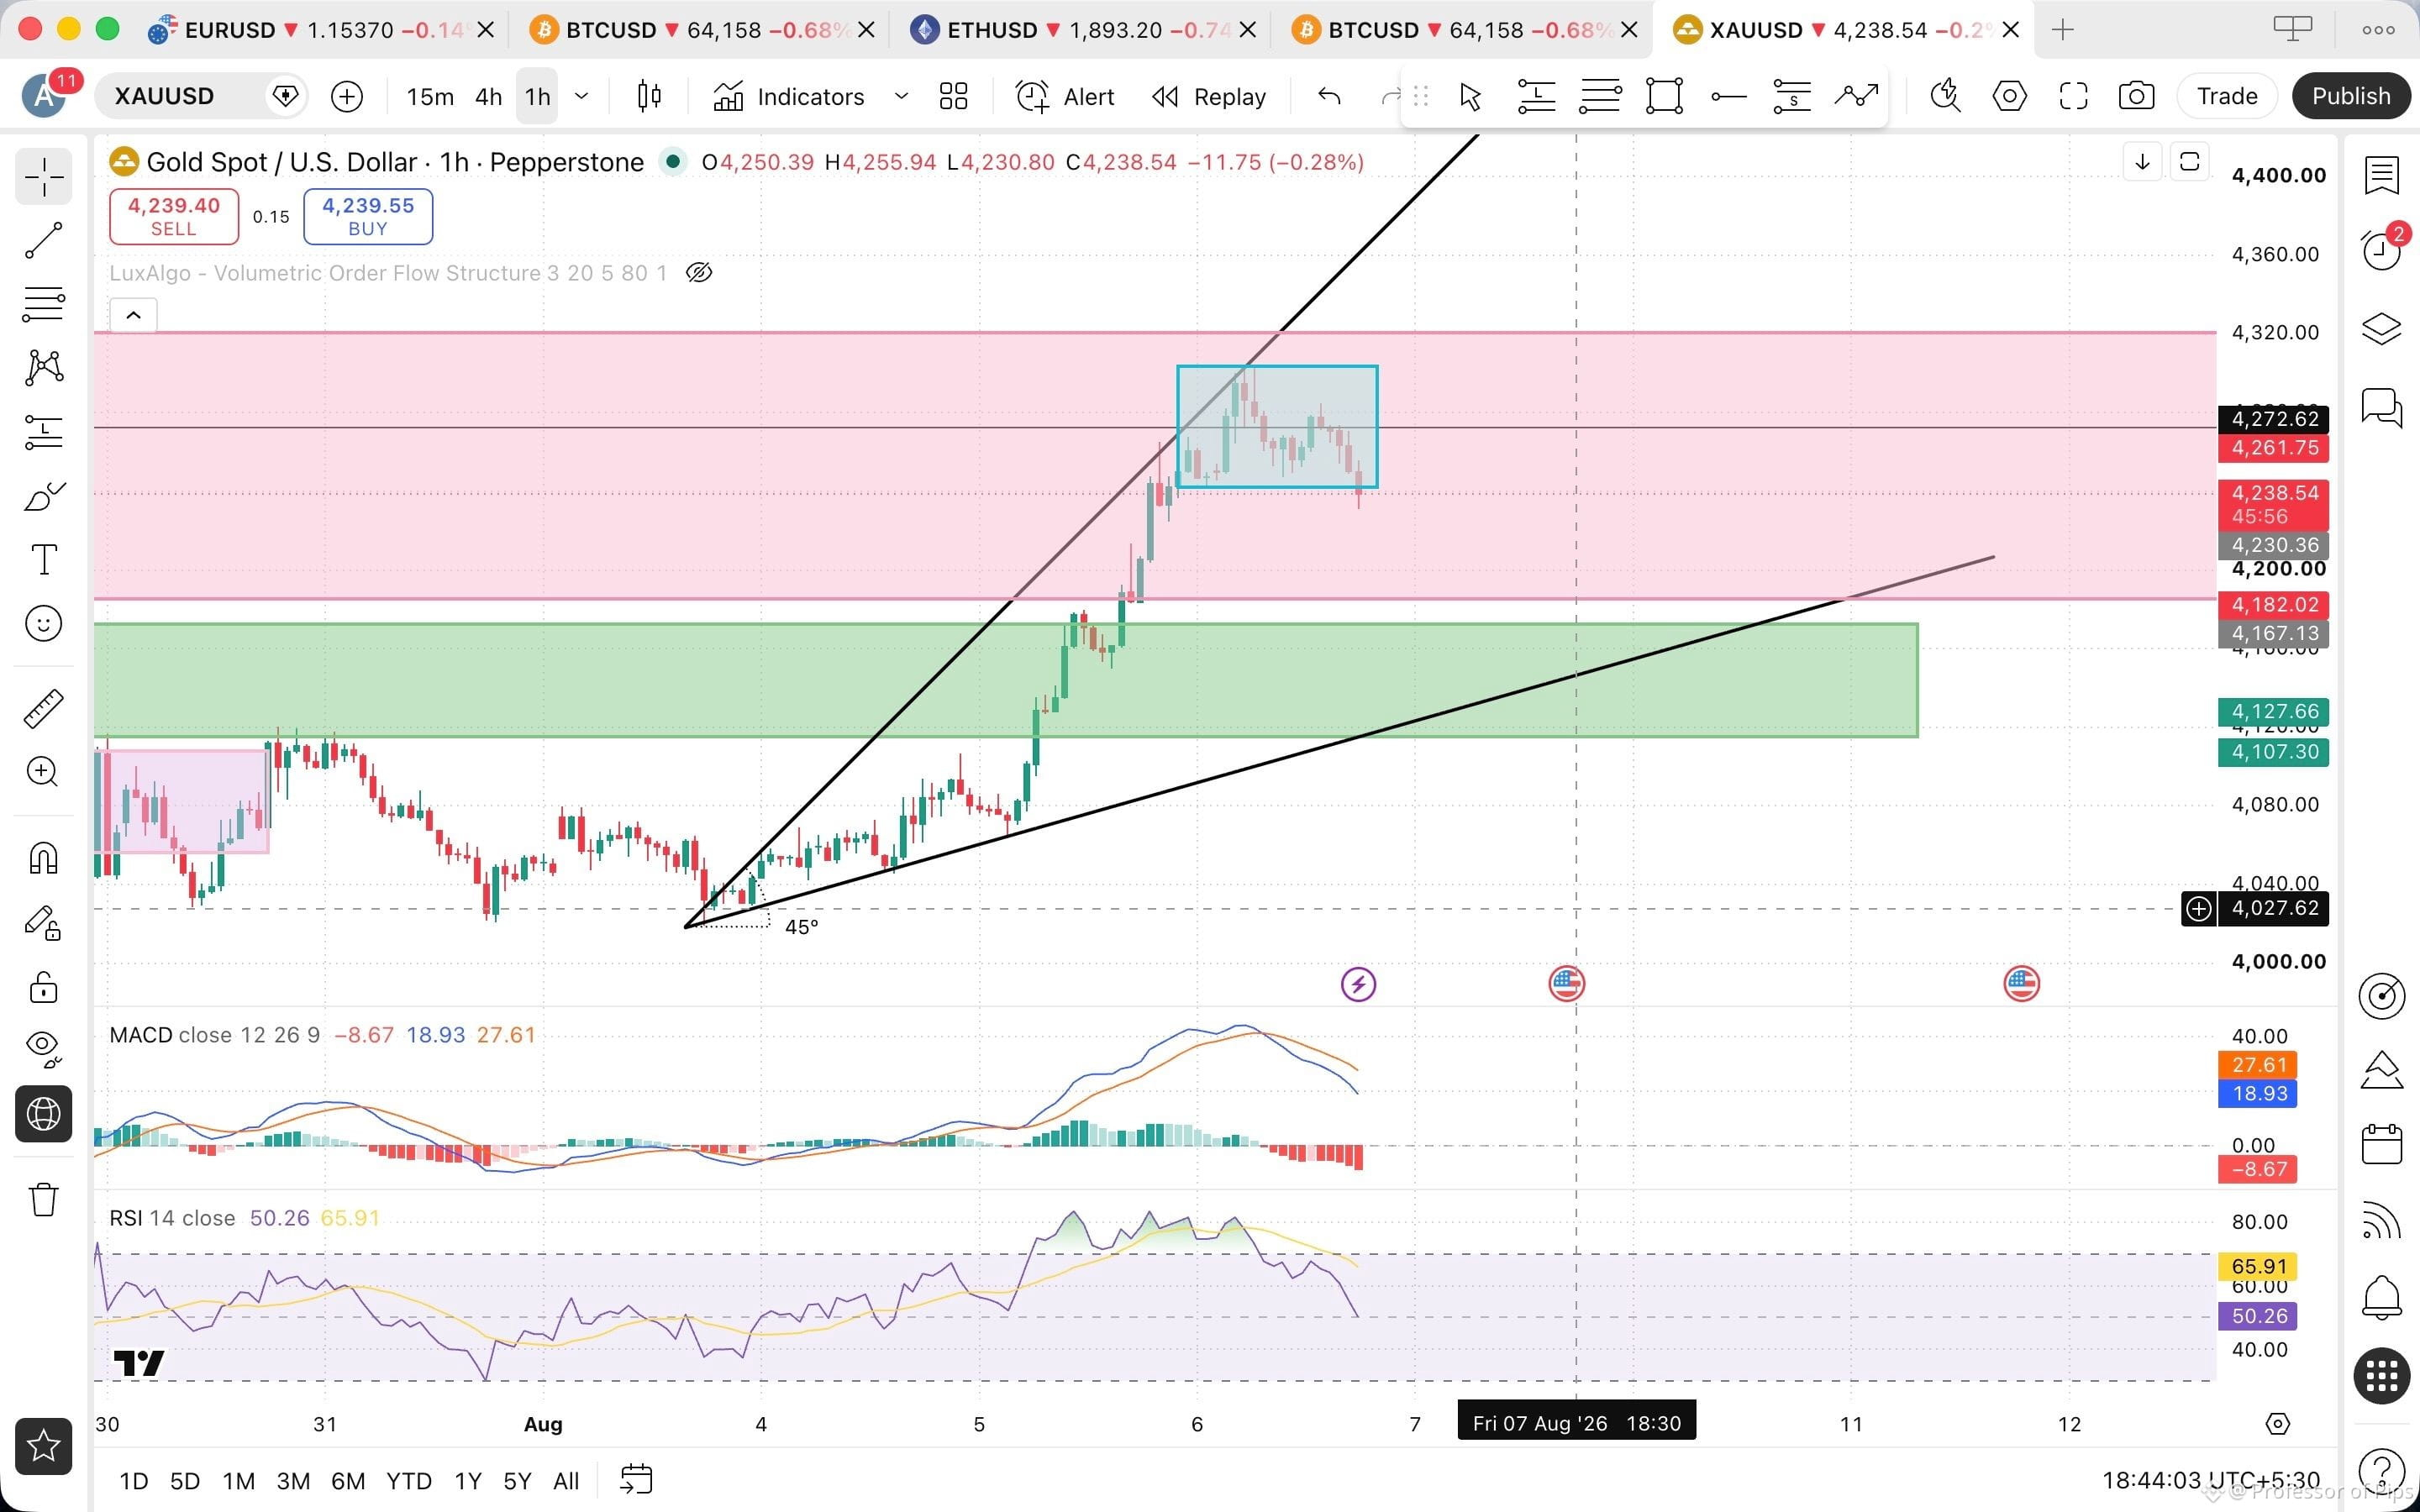Open the layout setup grid icon
Viewport: 2420px width, 1512px height.
pyautogui.click(x=953, y=96)
